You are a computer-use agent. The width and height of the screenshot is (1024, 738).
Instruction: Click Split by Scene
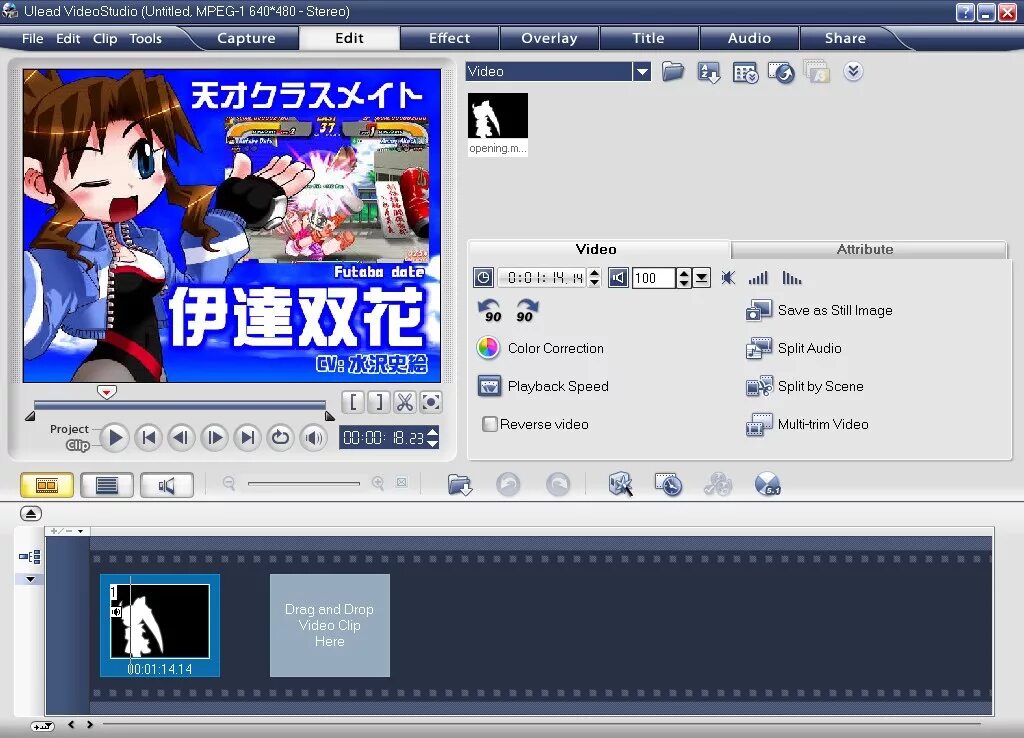(805, 386)
